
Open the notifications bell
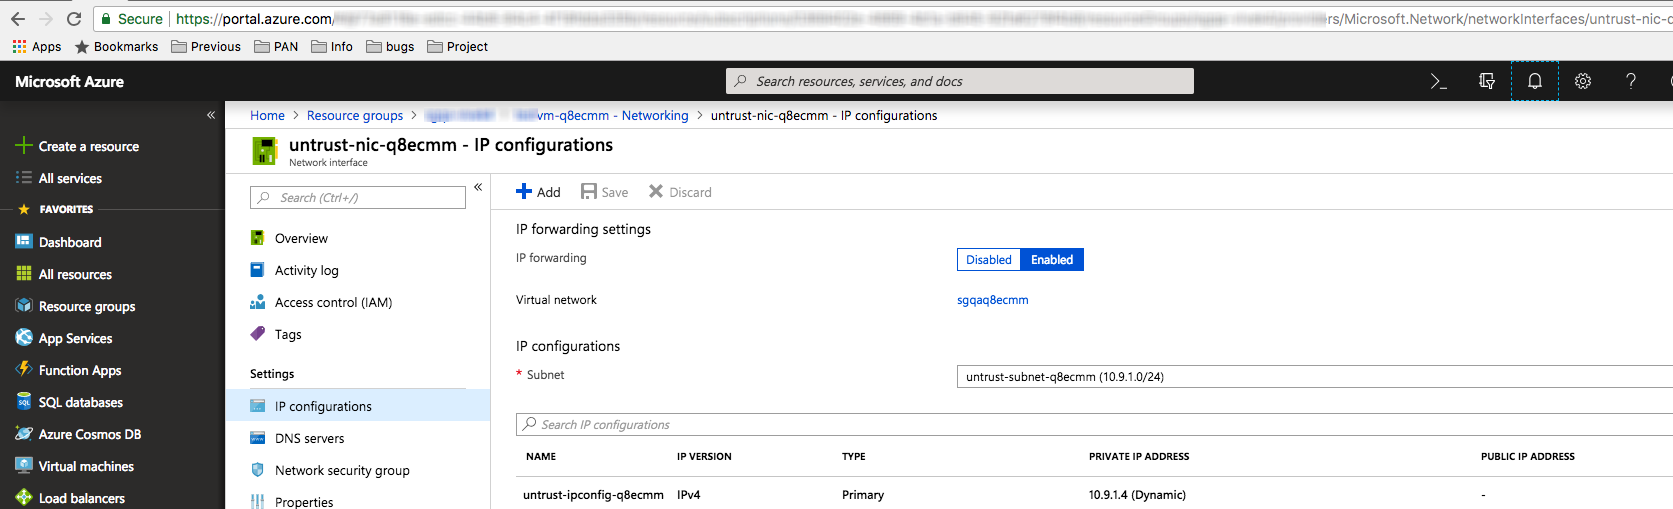[1534, 82]
